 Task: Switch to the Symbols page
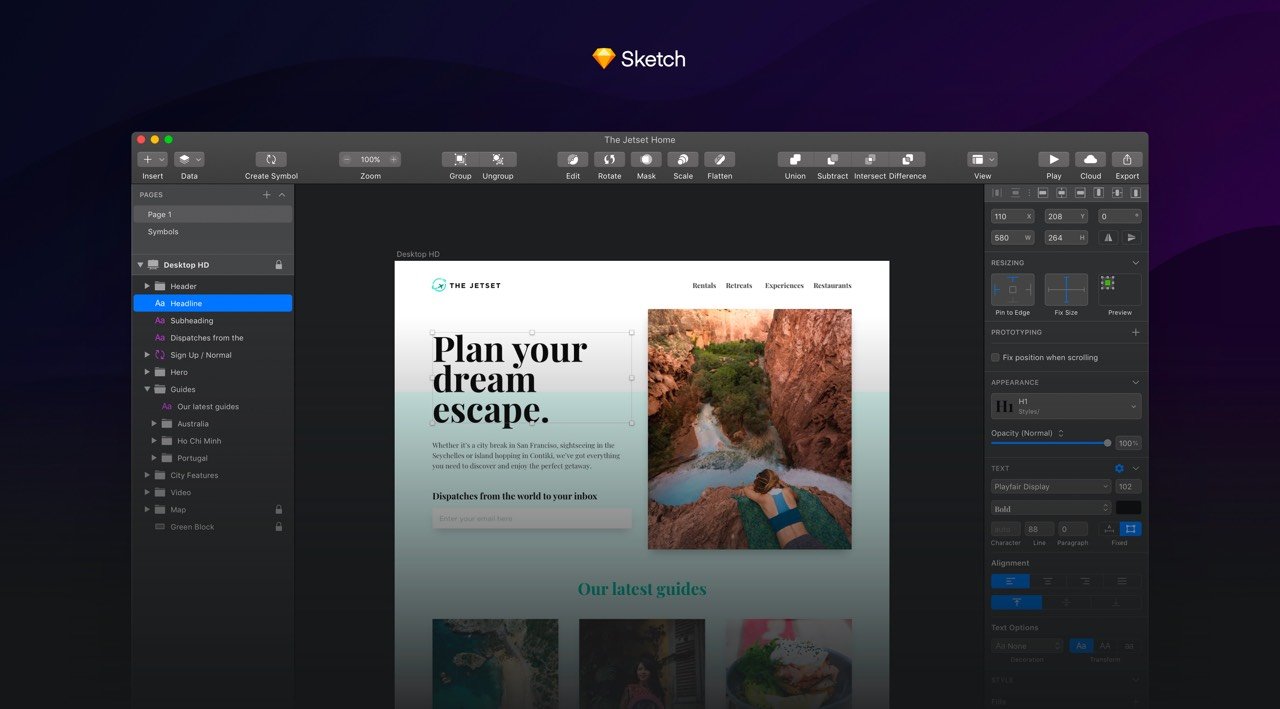coord(163,231)
